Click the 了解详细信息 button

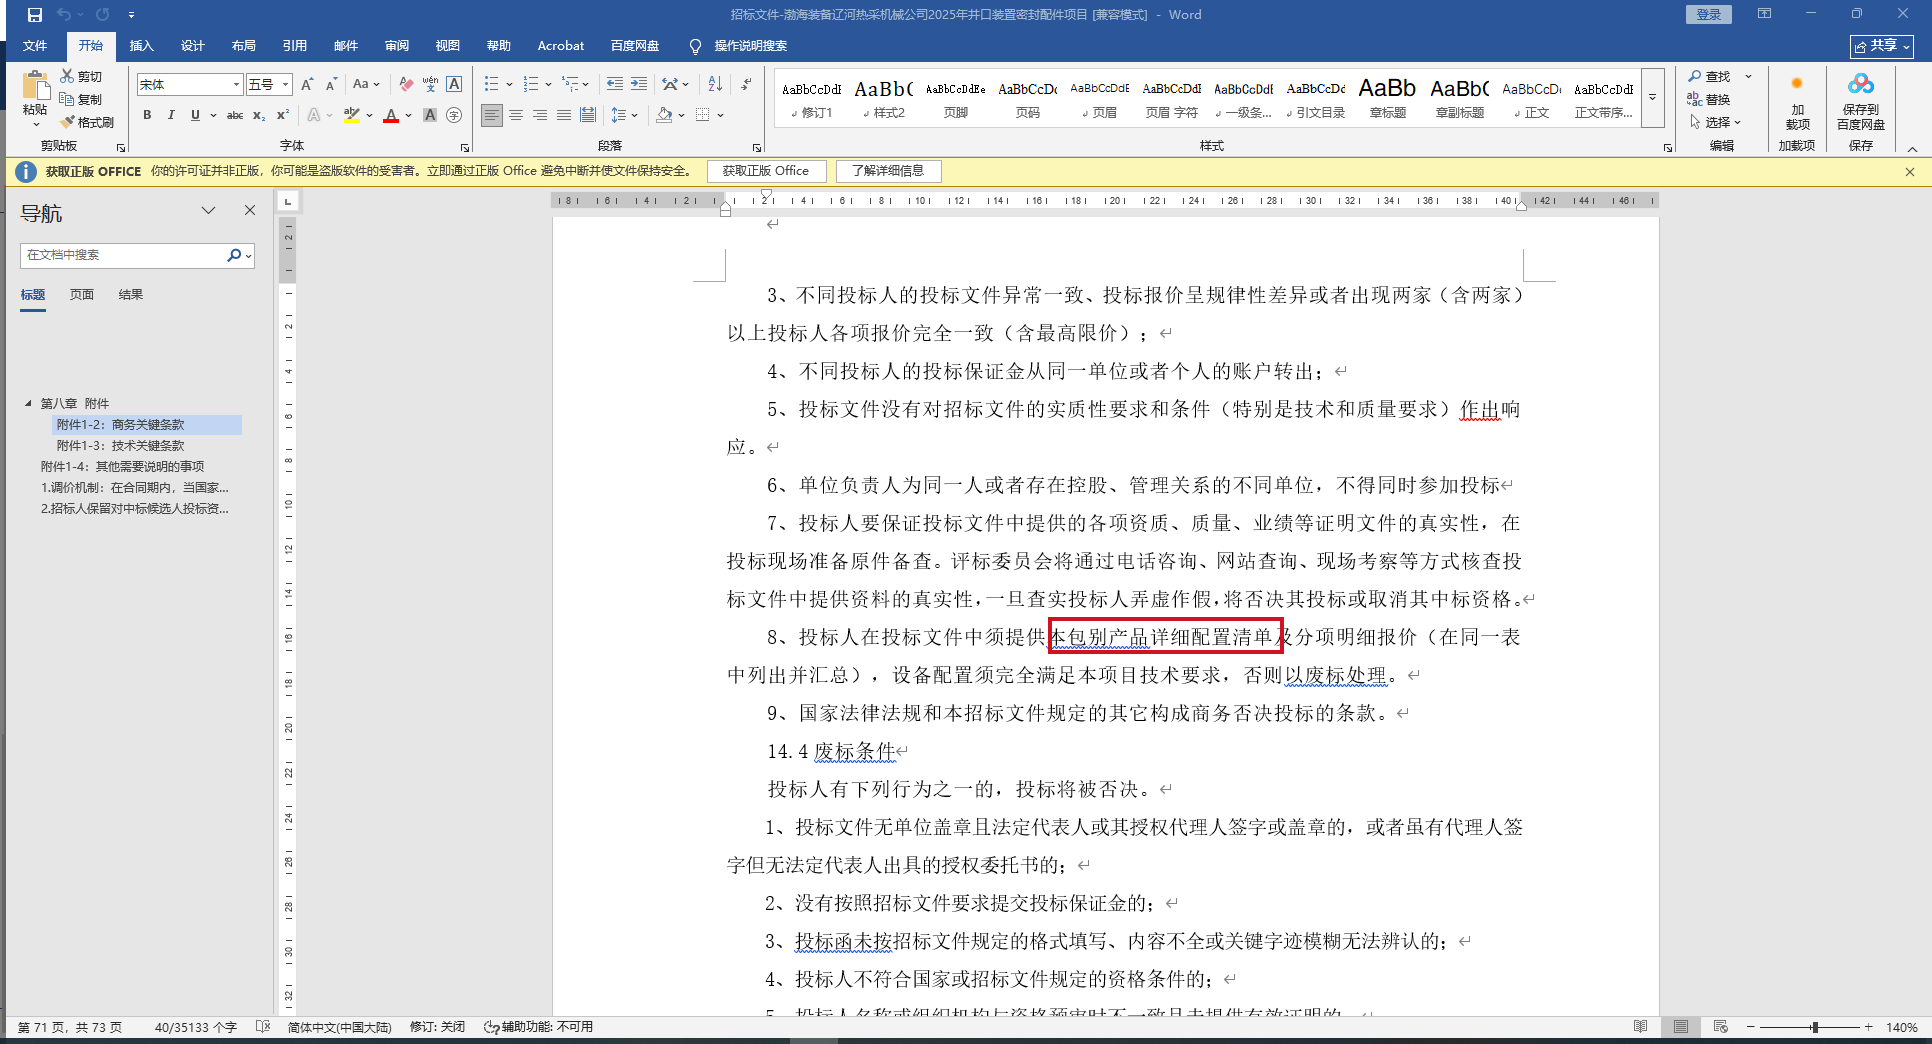pyautogui.click(x=888, y=171)
